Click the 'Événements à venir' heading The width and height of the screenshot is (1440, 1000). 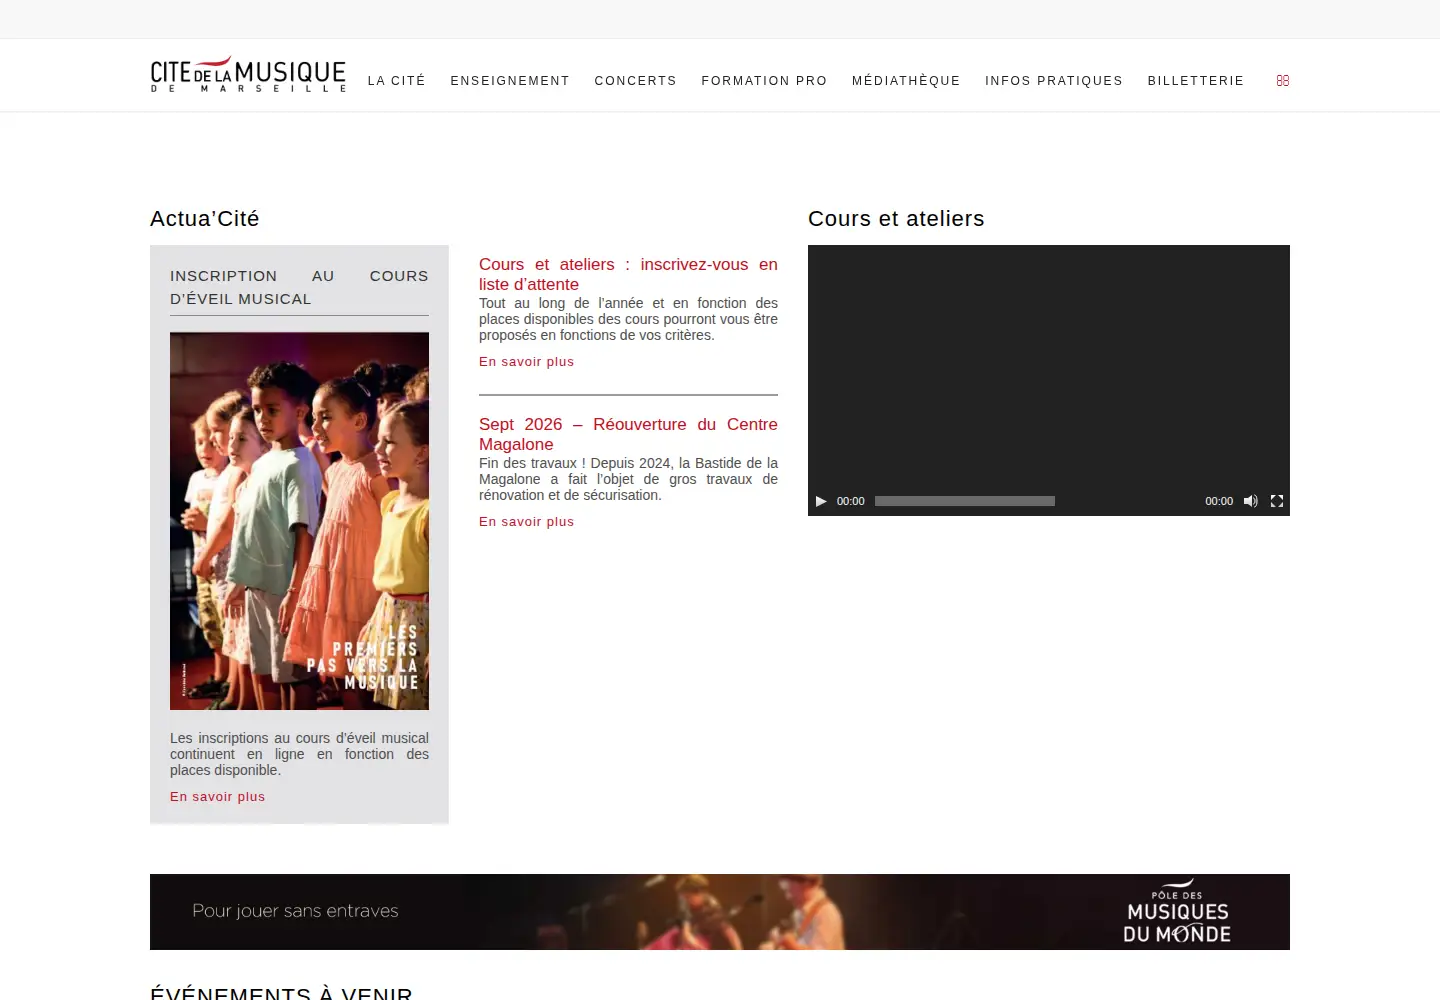click(x=281, y=993)
